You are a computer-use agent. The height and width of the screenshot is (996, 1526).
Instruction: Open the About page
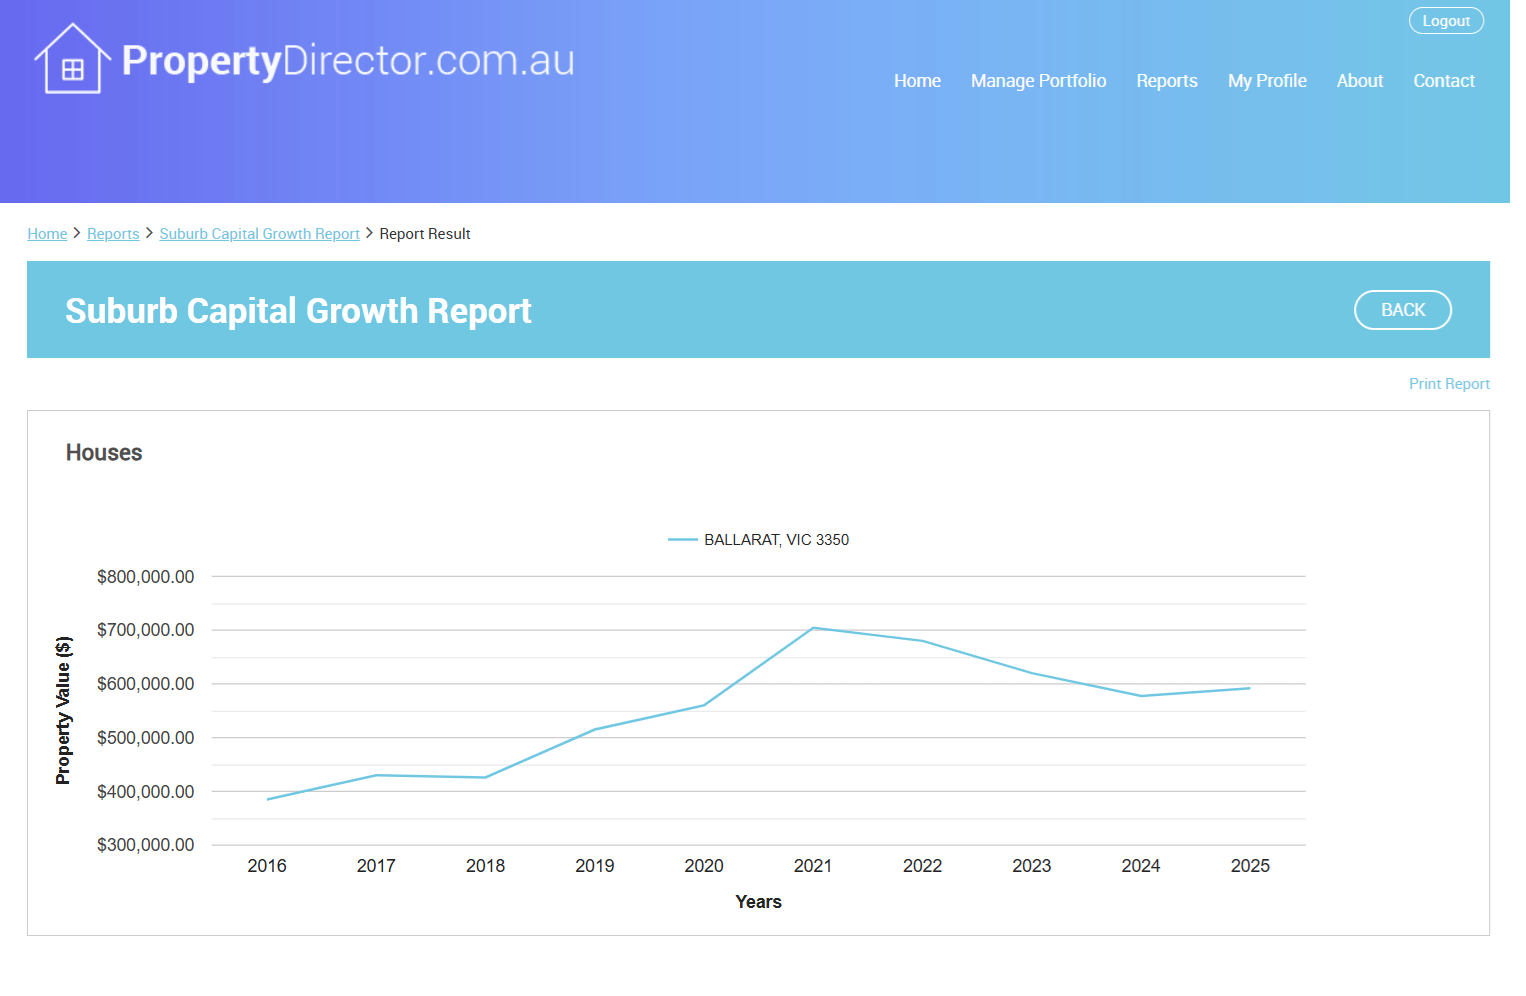(1359, 81)
